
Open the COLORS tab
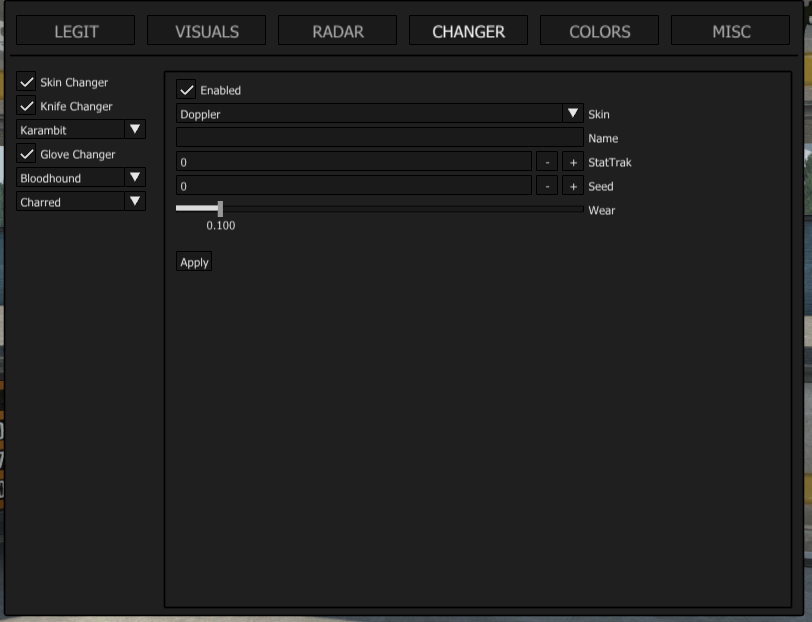600,31
